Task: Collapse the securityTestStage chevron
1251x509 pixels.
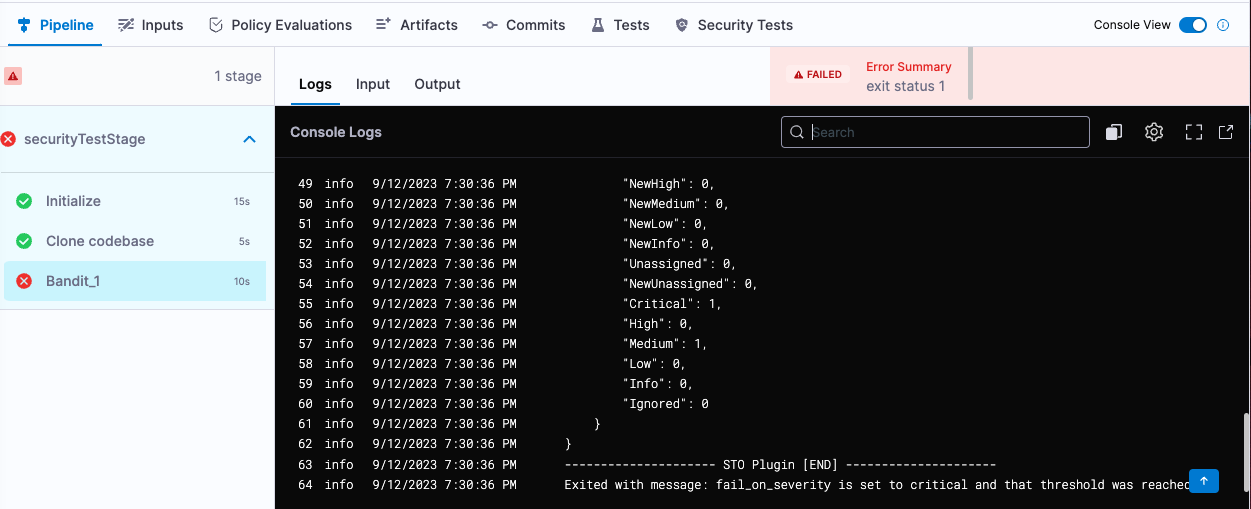Action: tap(250, 139)
